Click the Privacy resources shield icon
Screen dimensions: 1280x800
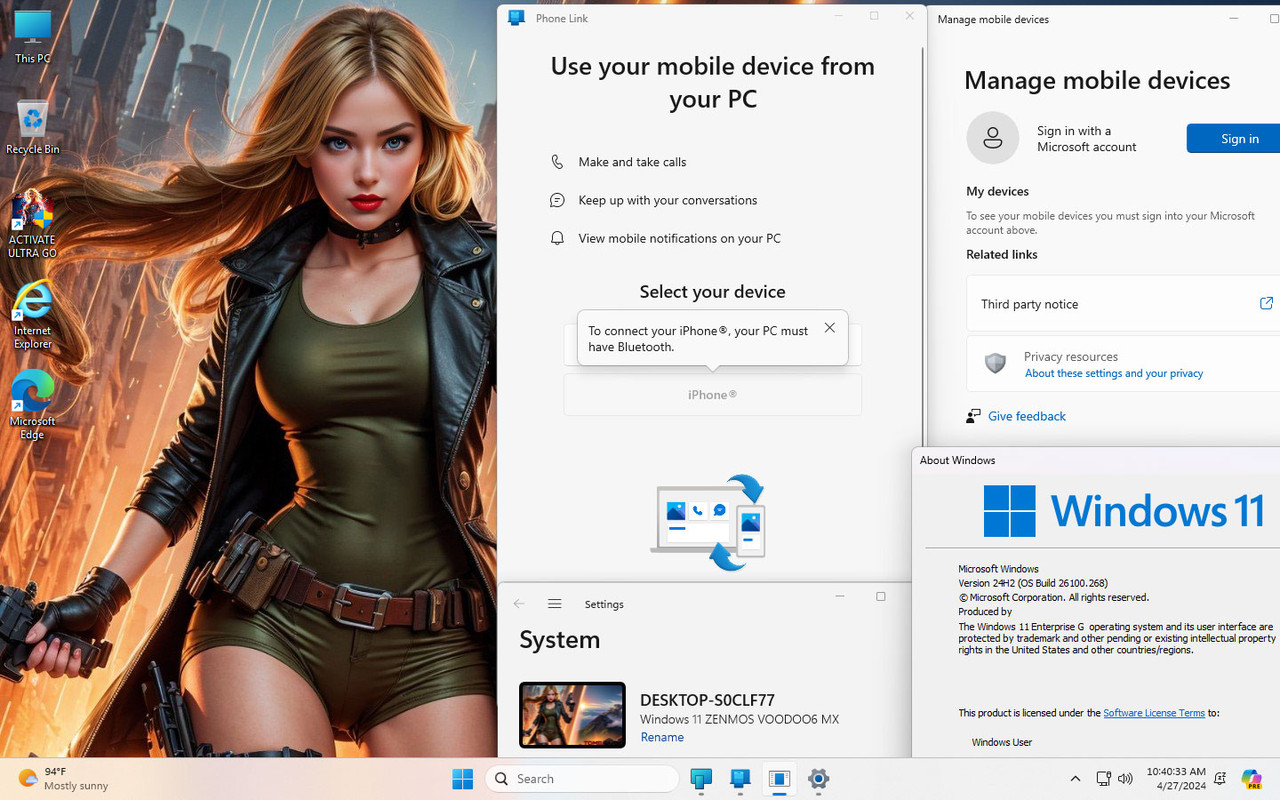[x=995, y=364]
